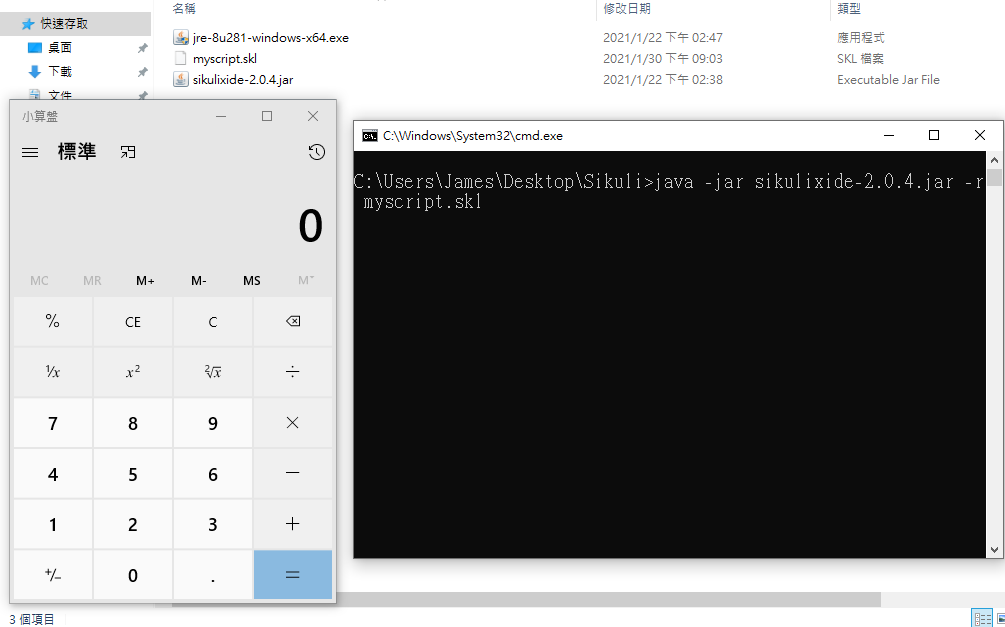Click the myscript.skl blank file icon
Screen dimensions: 1005x627
point(181,58)
